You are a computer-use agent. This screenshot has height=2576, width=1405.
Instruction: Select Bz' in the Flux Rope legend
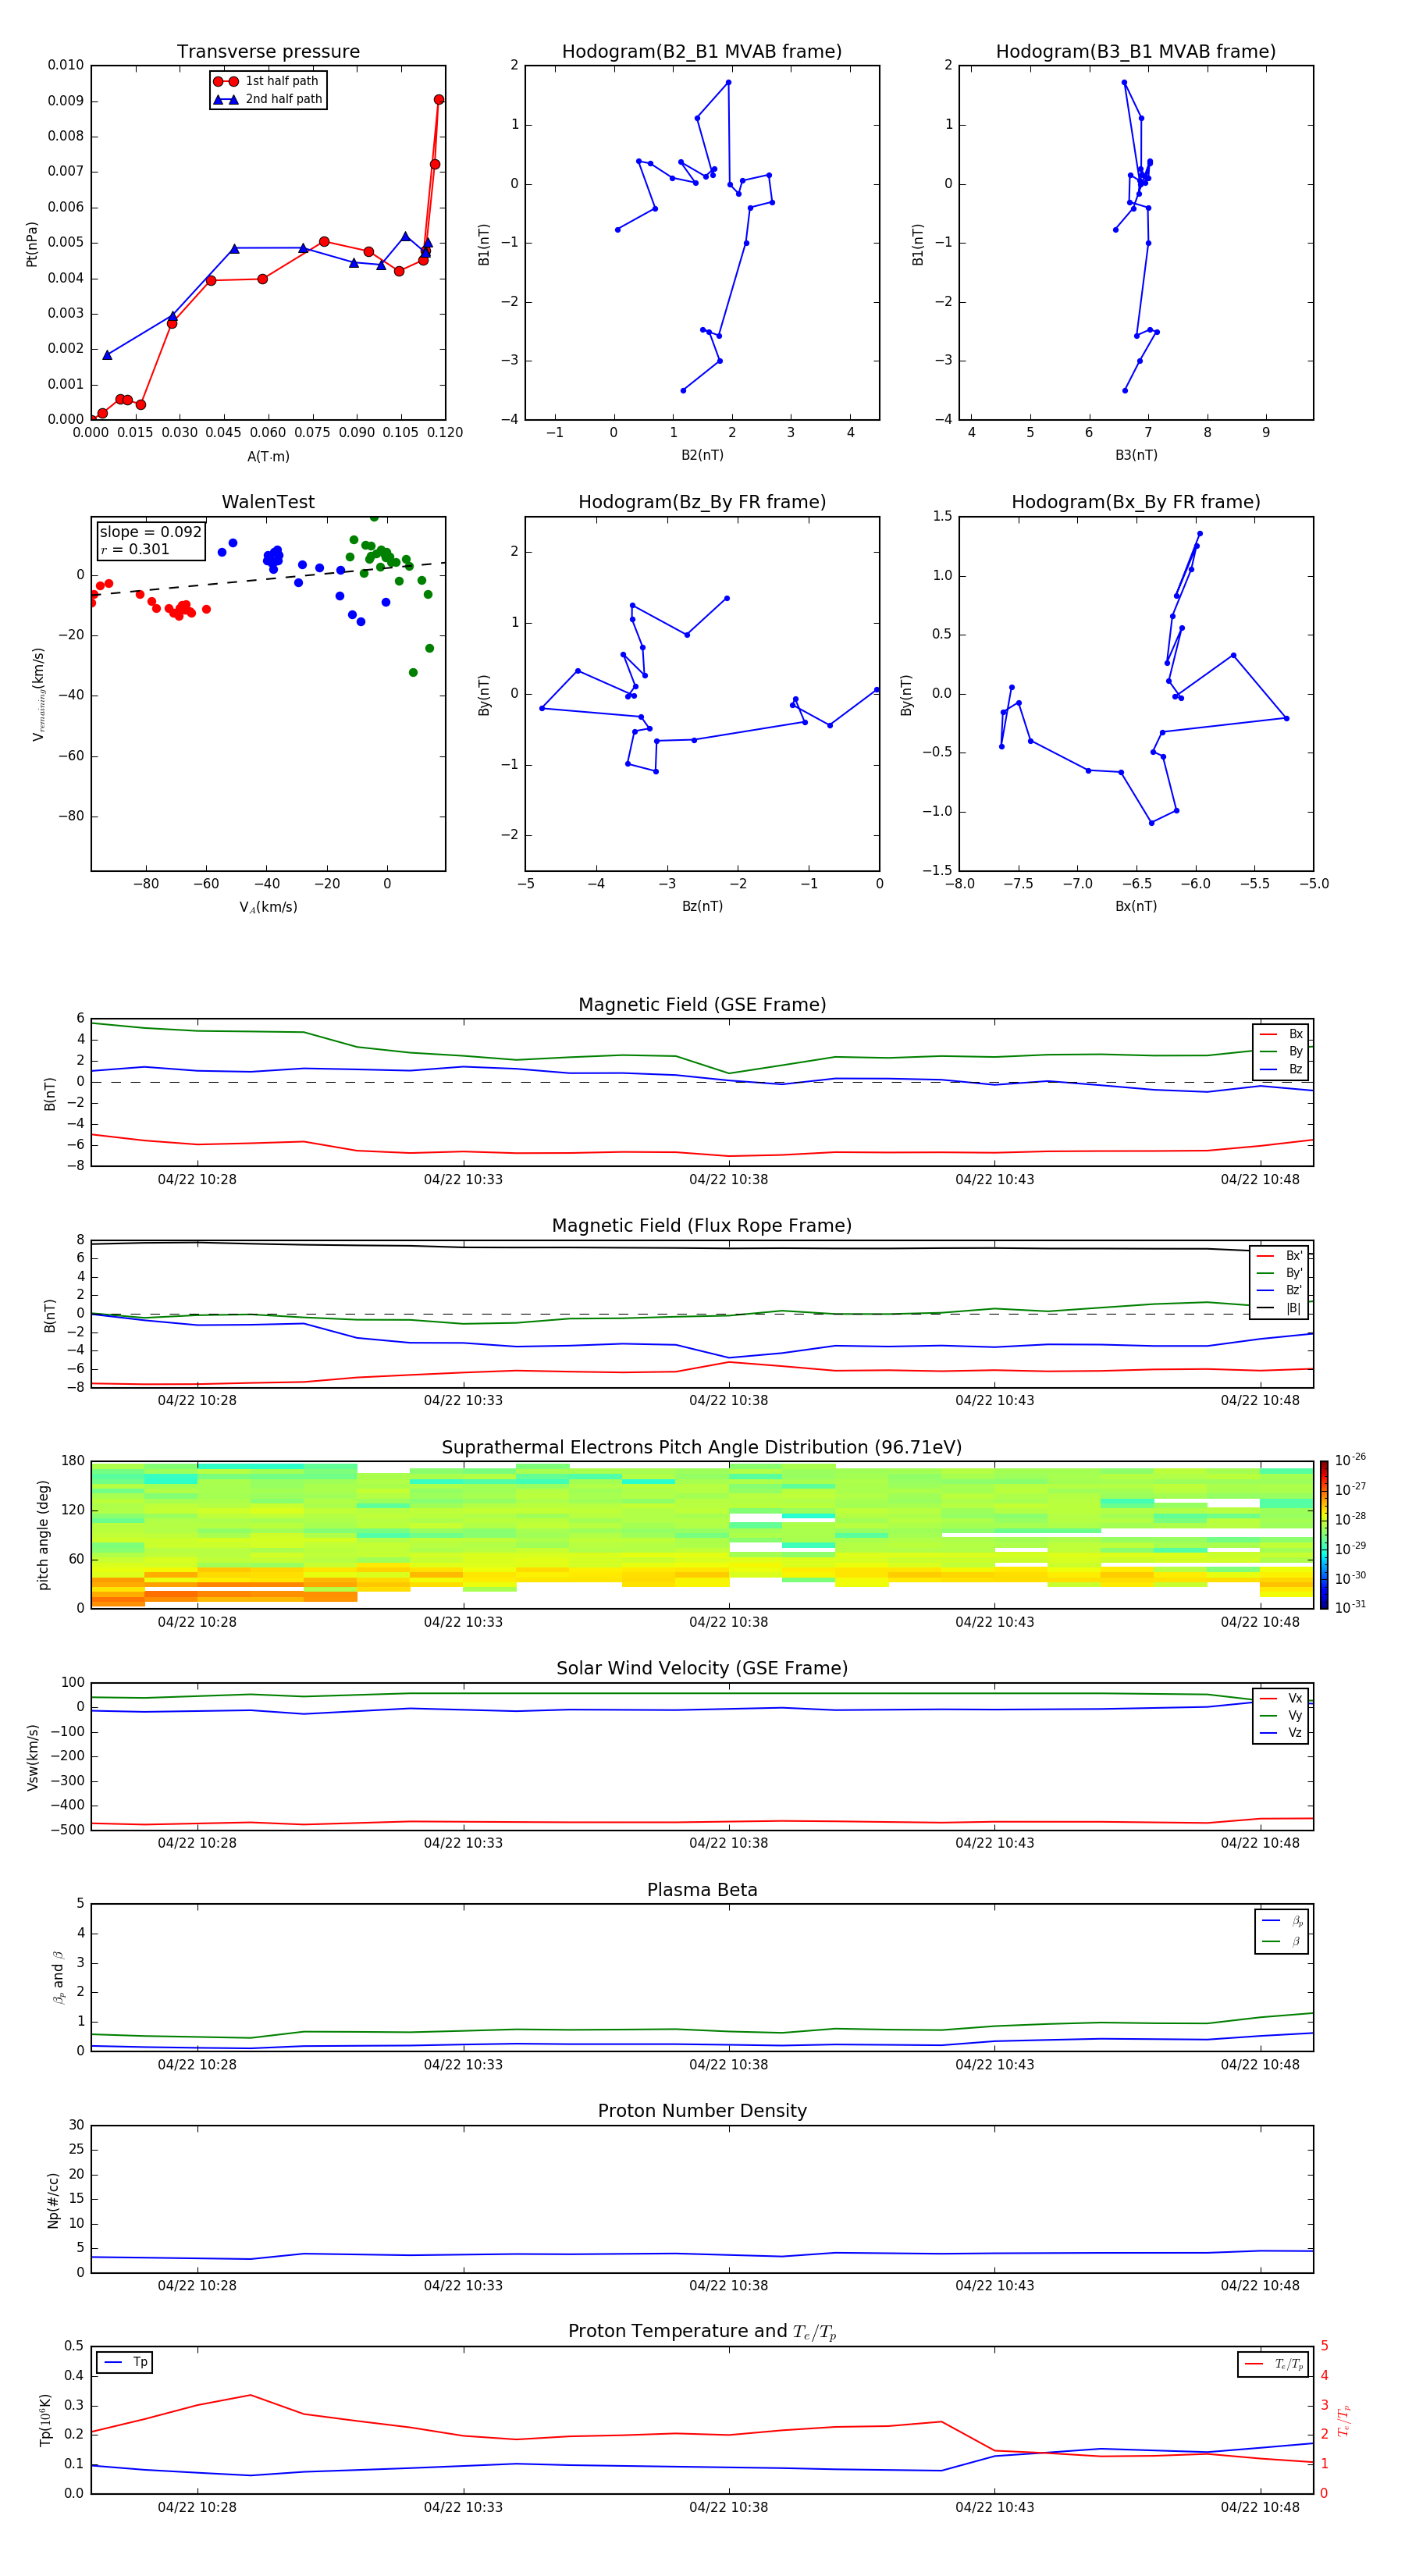click(1280, 1290)
